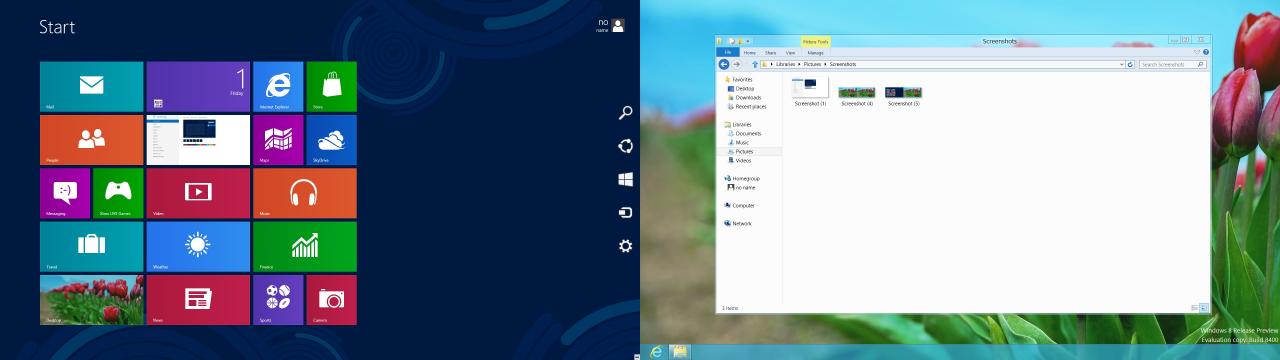Image resolution: width=1280 pixels, height=360 pixels.
Task: Click the Up arrow in Explorer
Action: (x=755, y=64)
